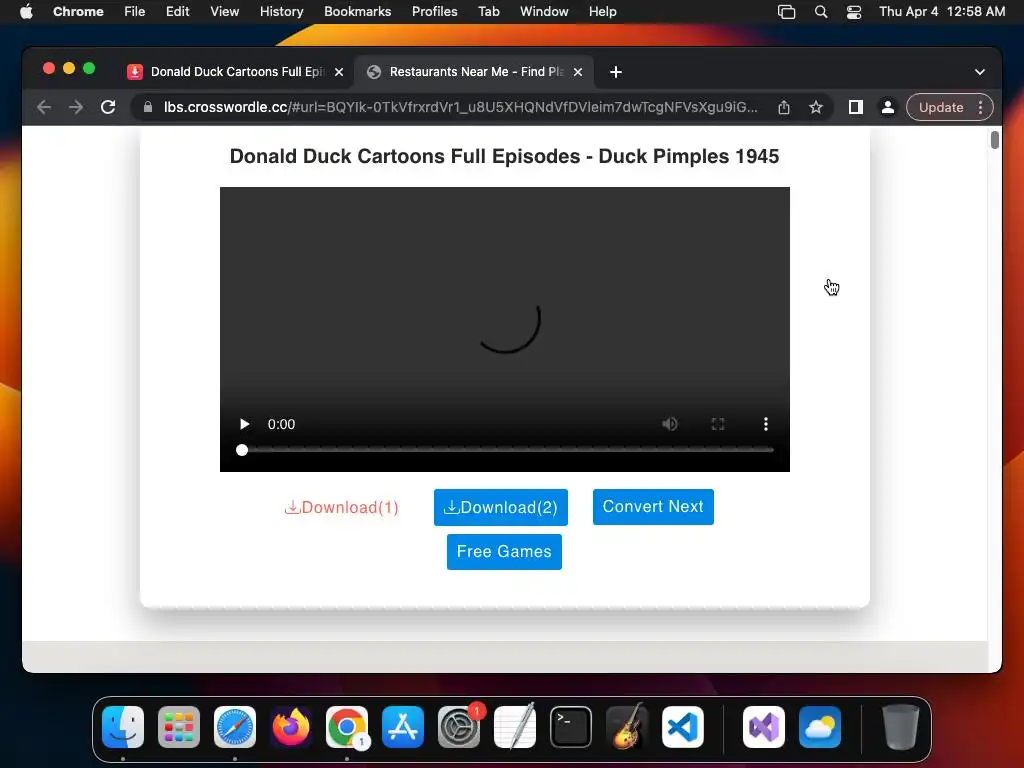Screen dimensions: 1024x768
Task: Toggle the Chrome side panel
Action: [856, 107]
